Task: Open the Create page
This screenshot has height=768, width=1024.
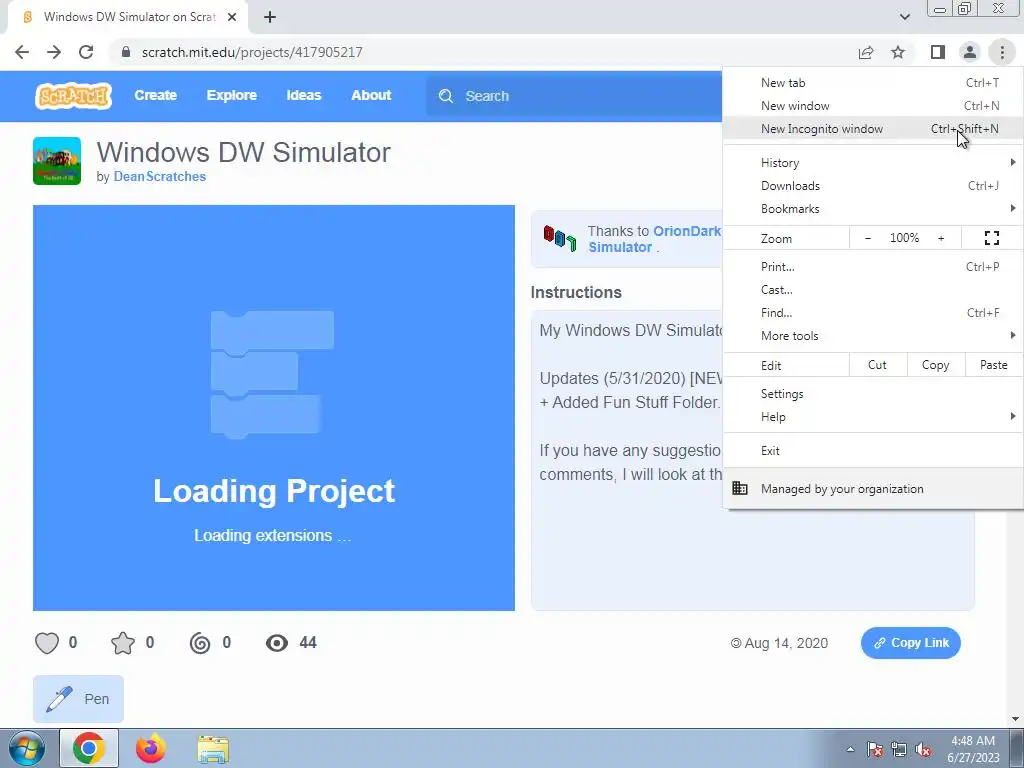Action: click(155, 95)
